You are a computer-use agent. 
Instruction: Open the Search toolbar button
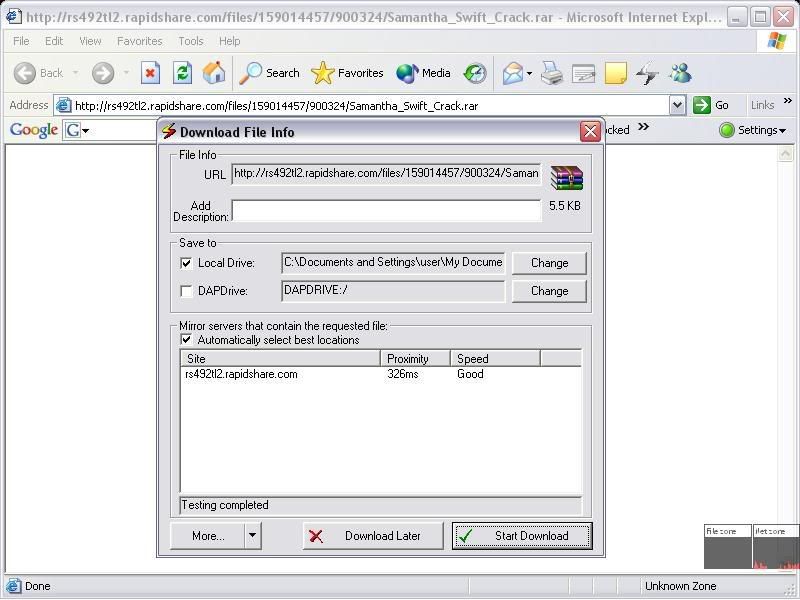[270, 73]
